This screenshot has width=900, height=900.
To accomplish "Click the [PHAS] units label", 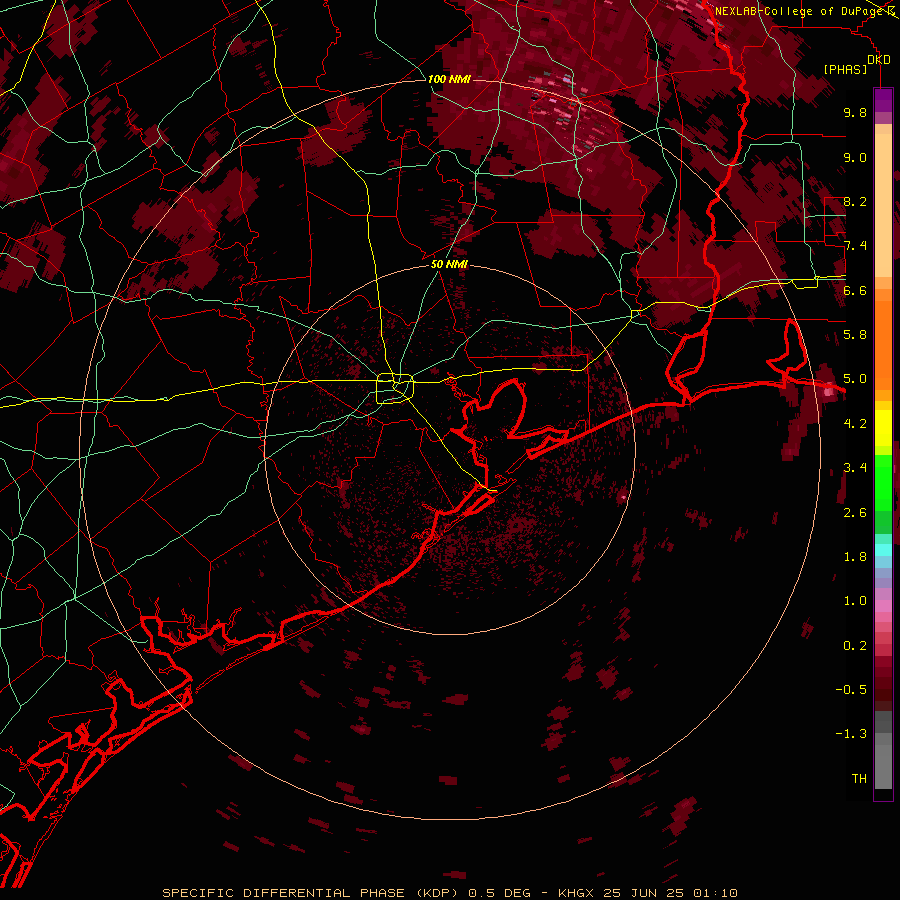I will coord(845,69).
